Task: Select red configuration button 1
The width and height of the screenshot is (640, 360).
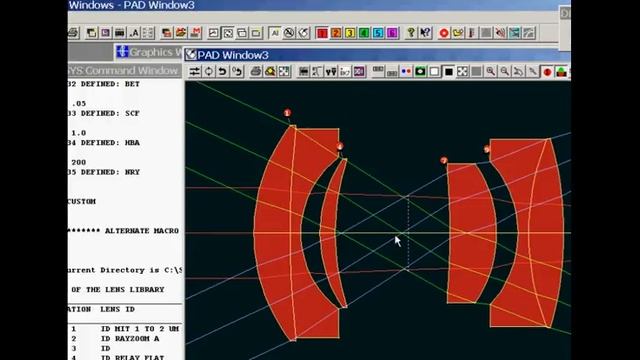Action: pyautogui.click(x=322, y=33)
